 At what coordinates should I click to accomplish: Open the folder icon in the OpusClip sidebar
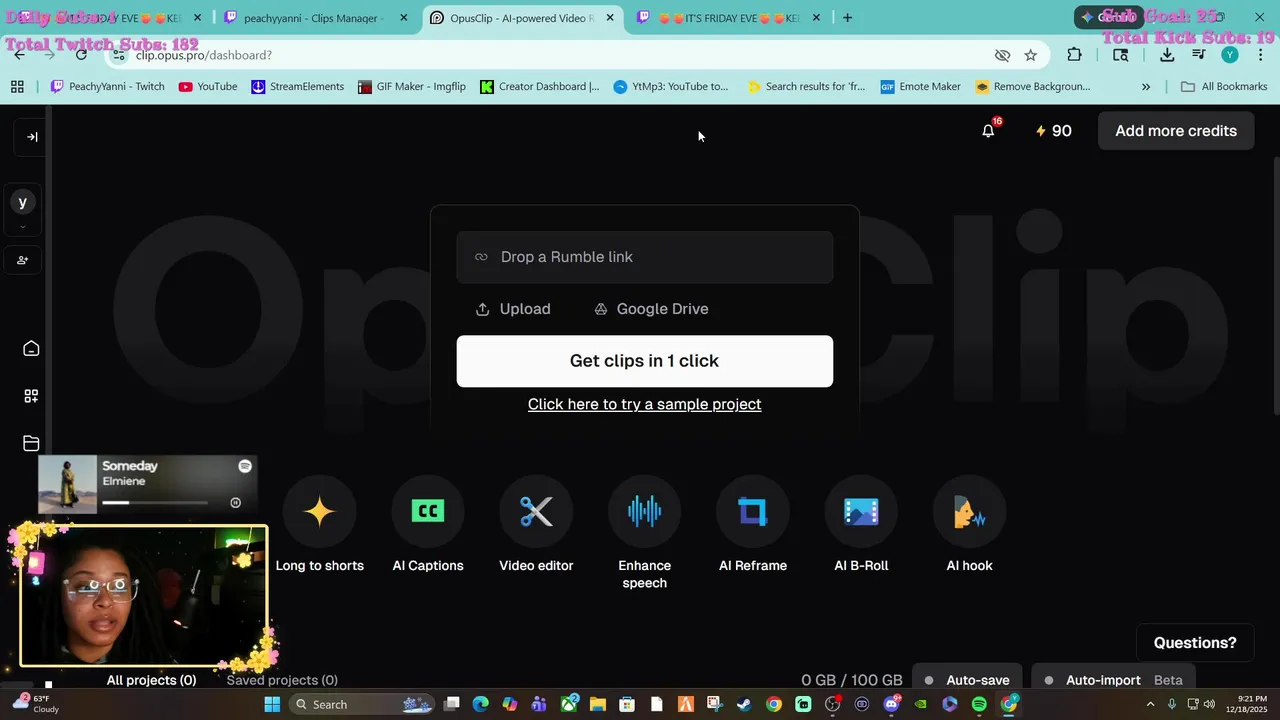coord(31,444)
